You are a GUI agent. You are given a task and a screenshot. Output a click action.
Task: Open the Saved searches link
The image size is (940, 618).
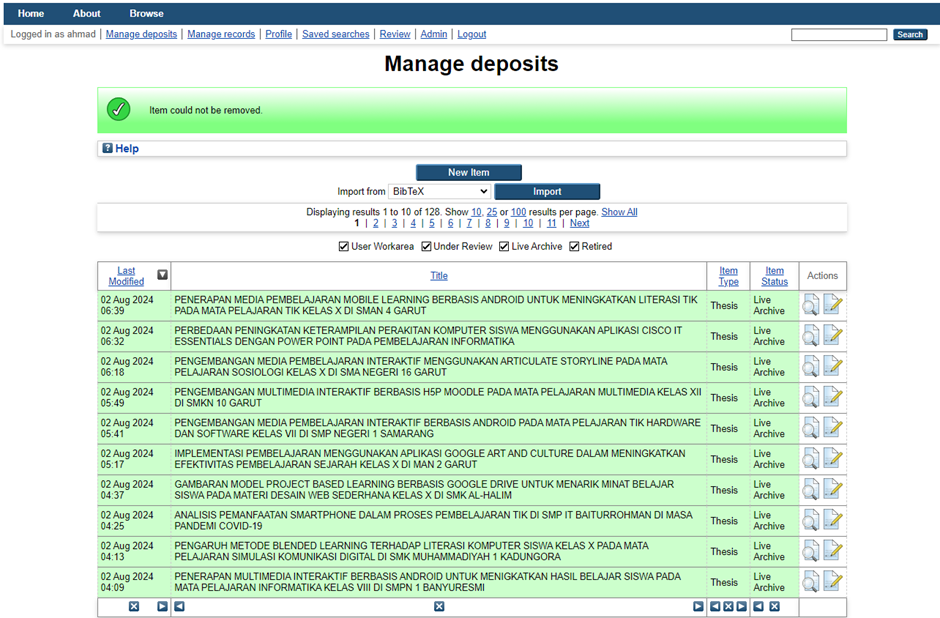[335, 34]
